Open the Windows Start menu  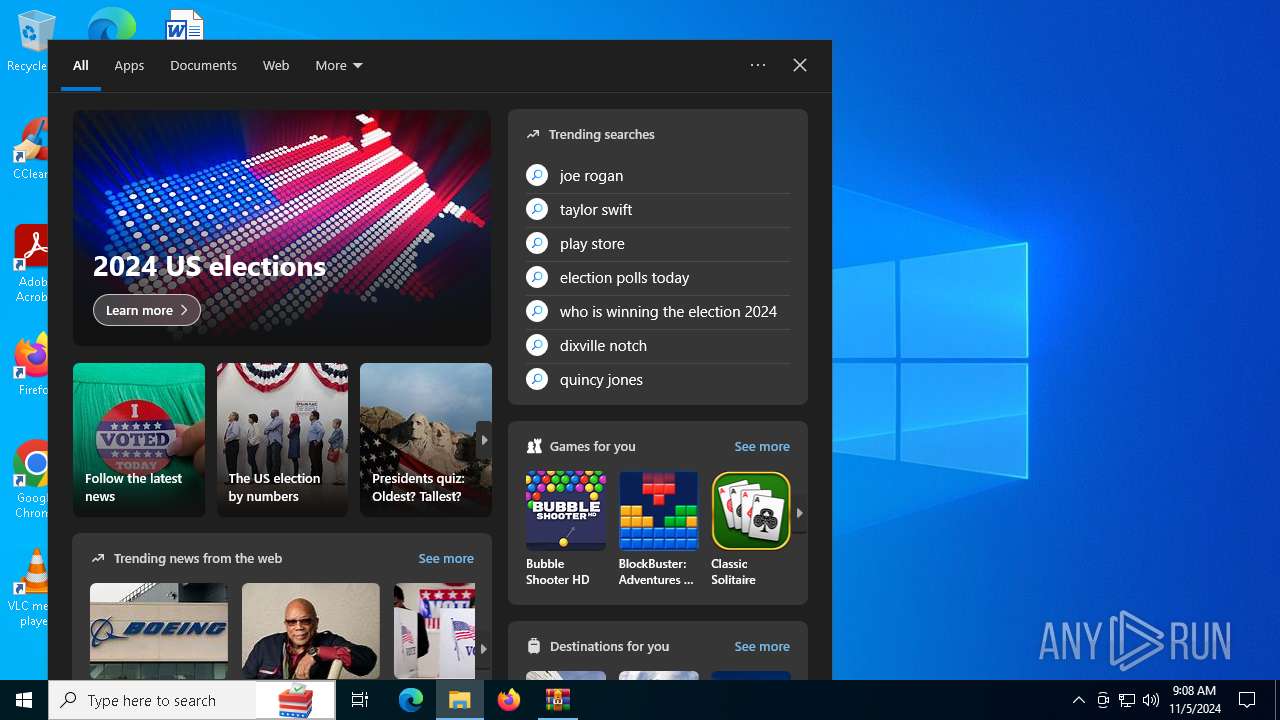[x=24, y=700]
